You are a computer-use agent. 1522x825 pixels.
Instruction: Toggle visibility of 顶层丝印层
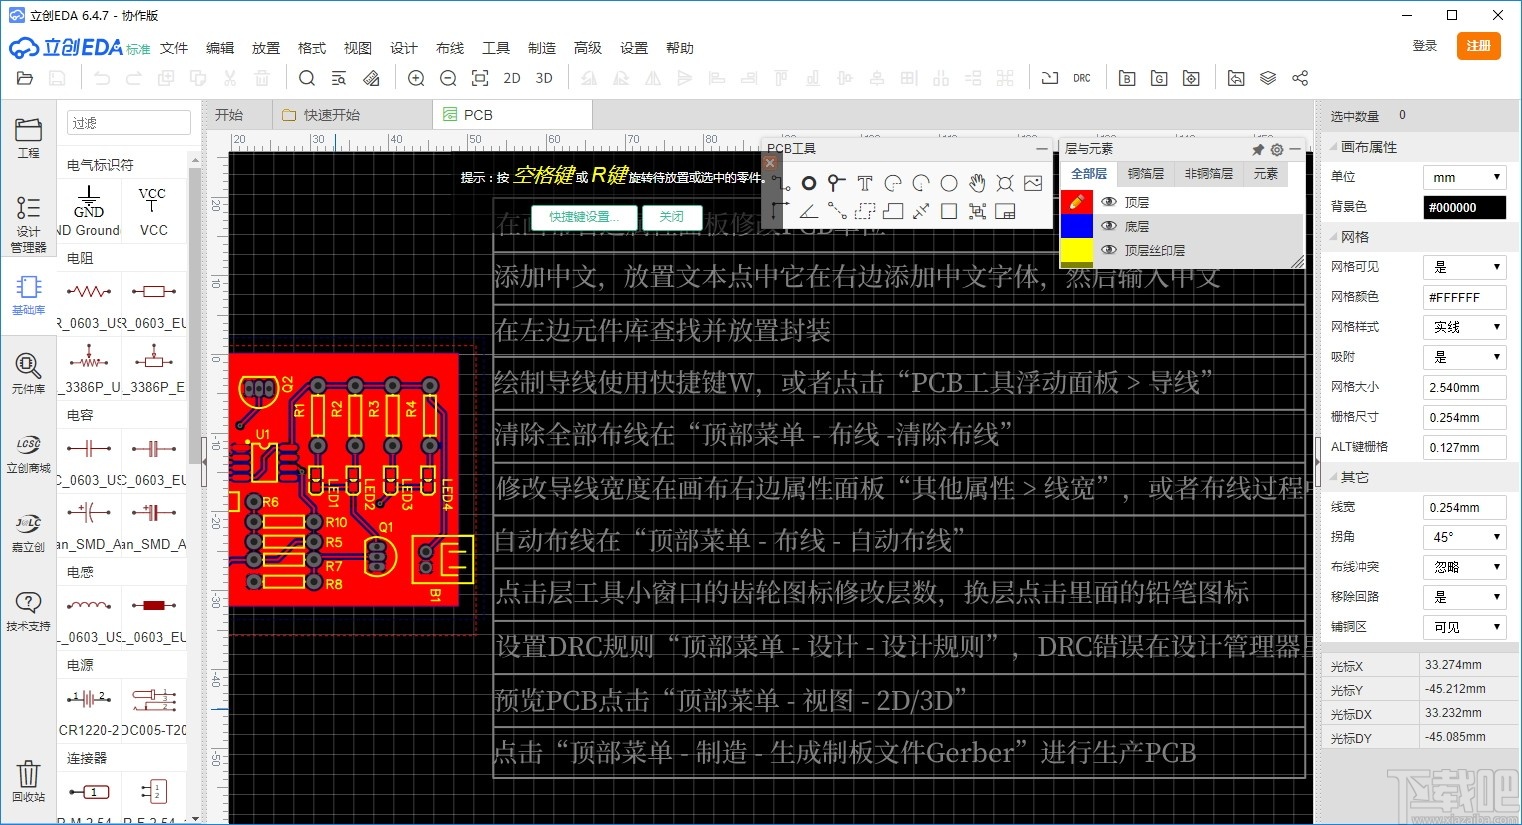coord(1109,250)
